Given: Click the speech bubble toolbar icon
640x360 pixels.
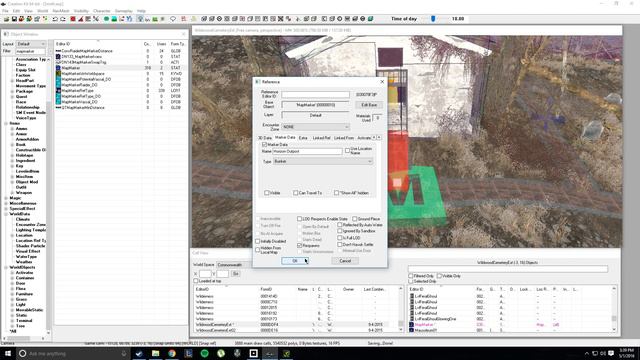Looking at the screenshot, I should 173,19.
